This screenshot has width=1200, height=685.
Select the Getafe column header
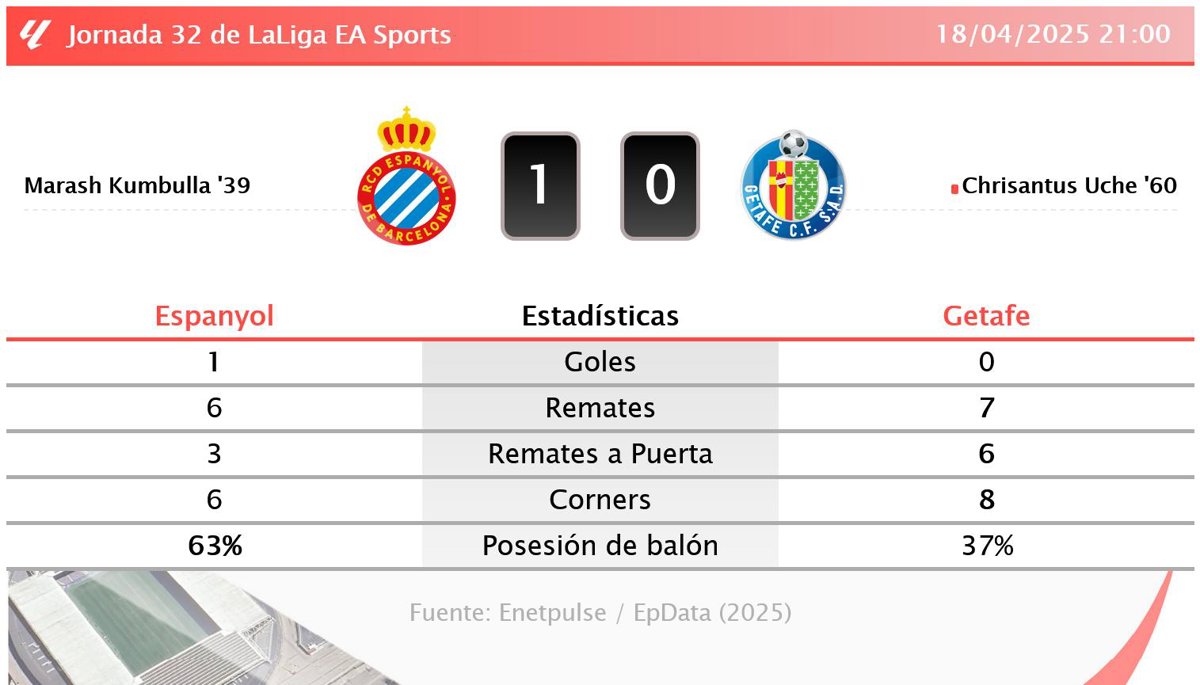(986, 317)
